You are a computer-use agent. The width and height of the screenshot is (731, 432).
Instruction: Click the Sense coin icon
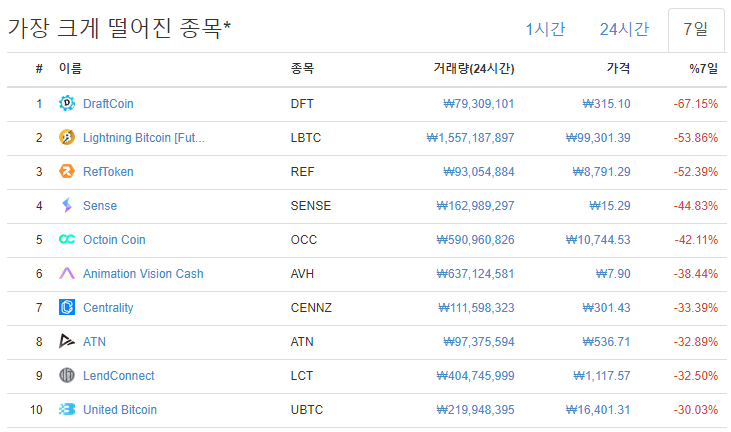pyautogui.click(x=67, y=205)
